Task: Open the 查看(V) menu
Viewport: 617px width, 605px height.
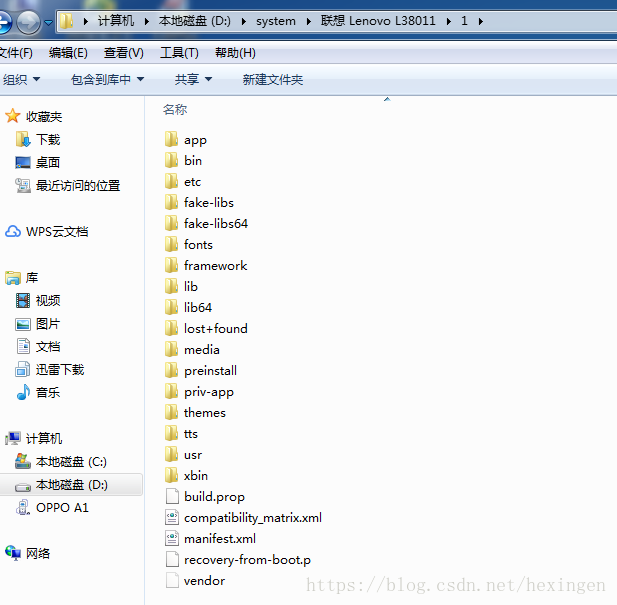Action: [x=124, y=53]
